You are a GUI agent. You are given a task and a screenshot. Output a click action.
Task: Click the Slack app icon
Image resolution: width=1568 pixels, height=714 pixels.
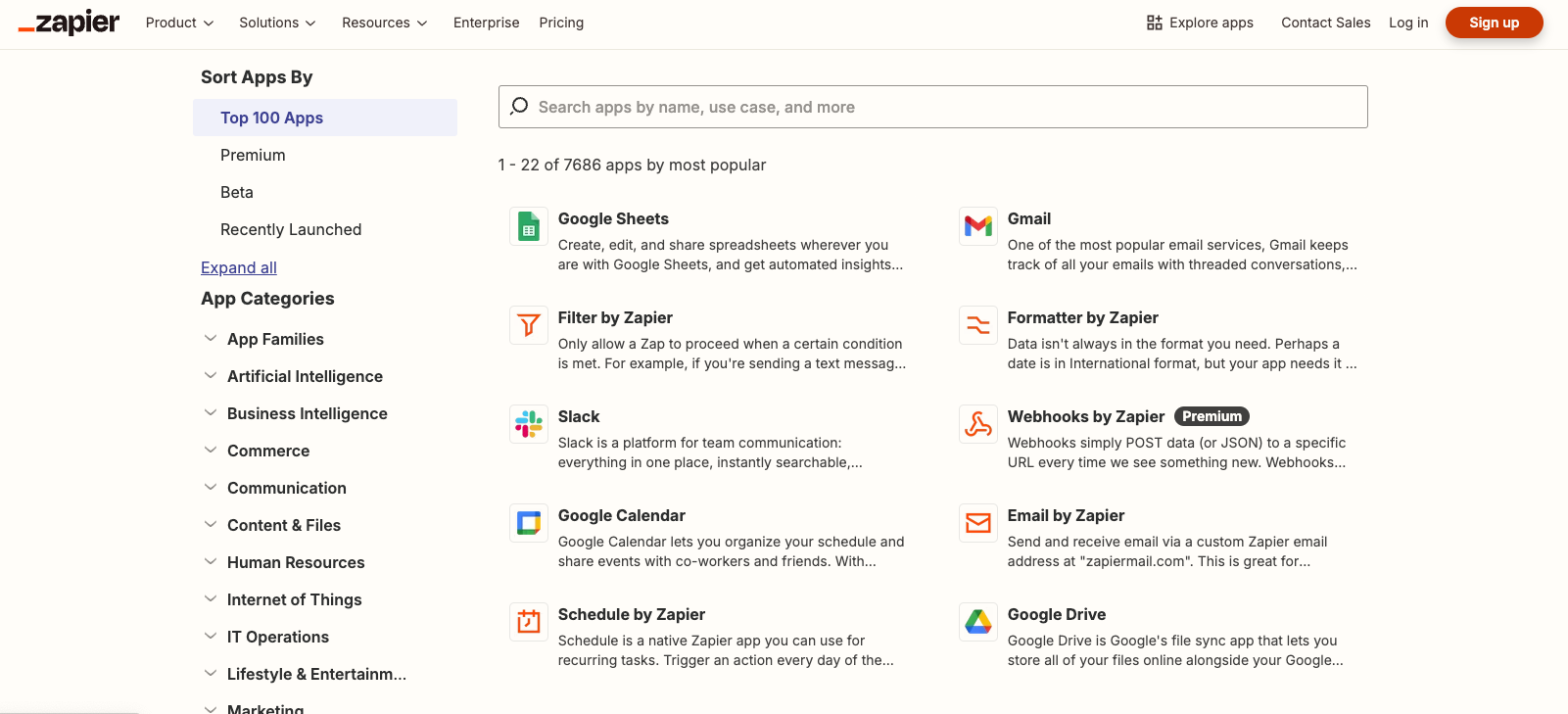pyautogui.click(x=528, y=425)
